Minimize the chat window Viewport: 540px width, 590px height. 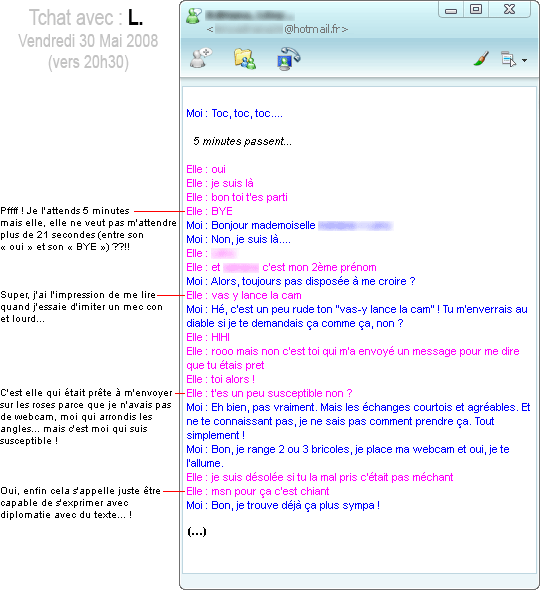(451, 10)
